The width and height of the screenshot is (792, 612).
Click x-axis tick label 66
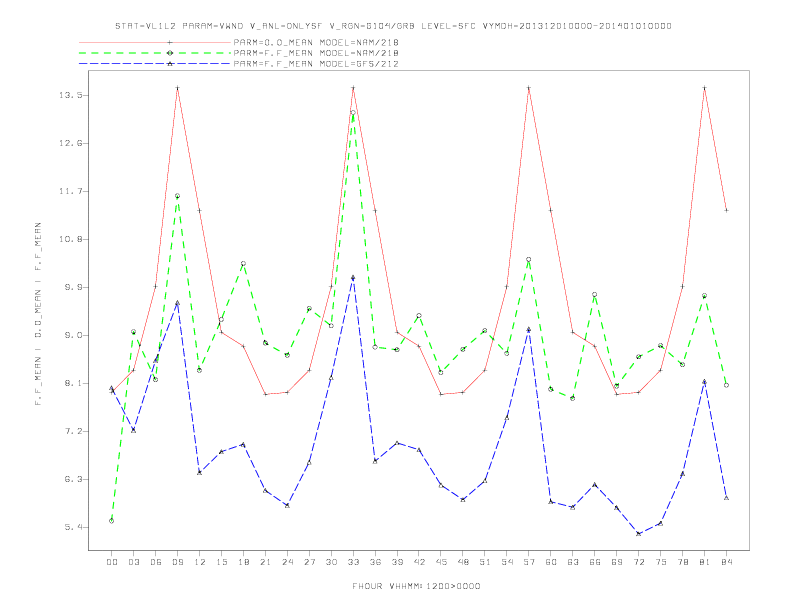595,562
